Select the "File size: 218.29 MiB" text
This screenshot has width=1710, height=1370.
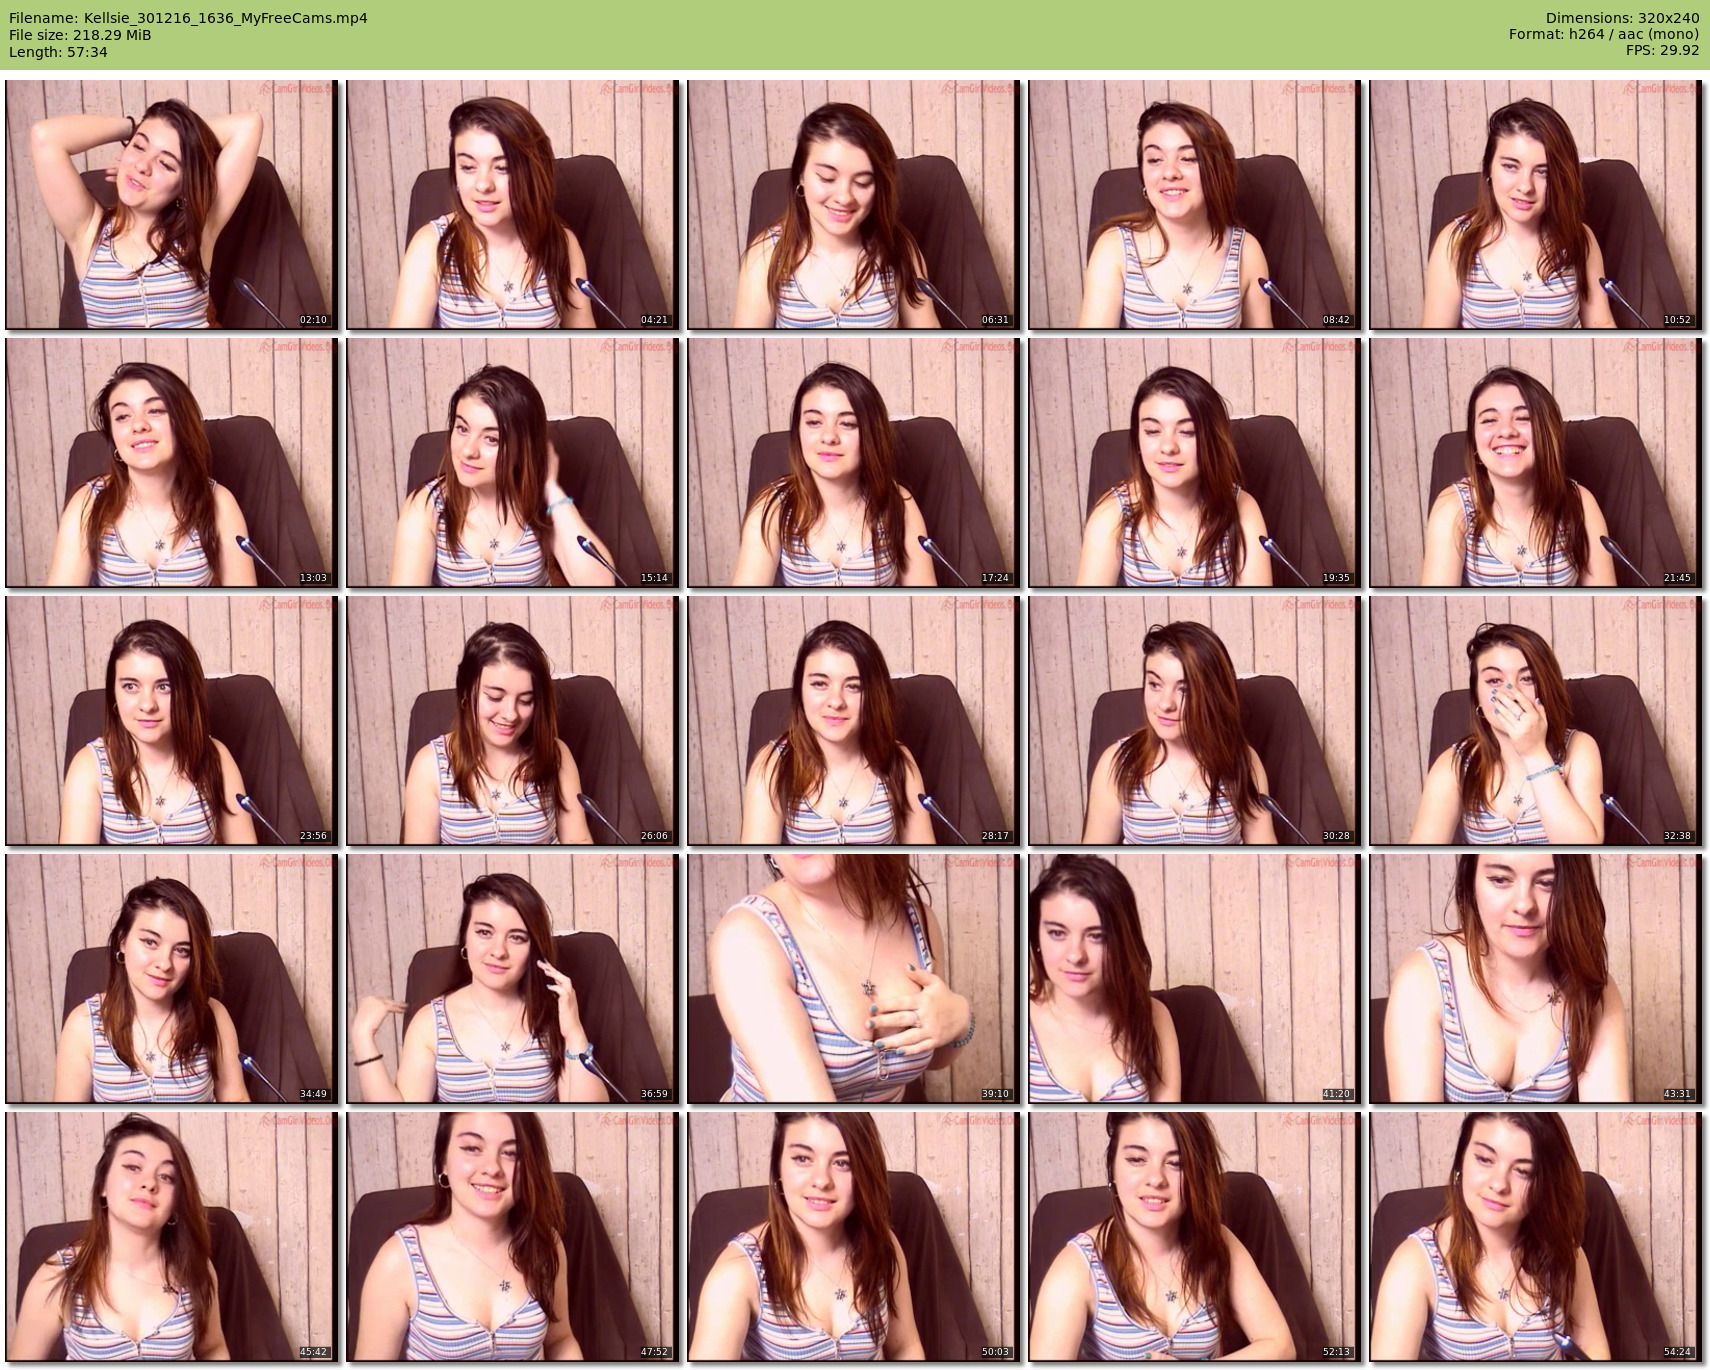tap(80, 35)
